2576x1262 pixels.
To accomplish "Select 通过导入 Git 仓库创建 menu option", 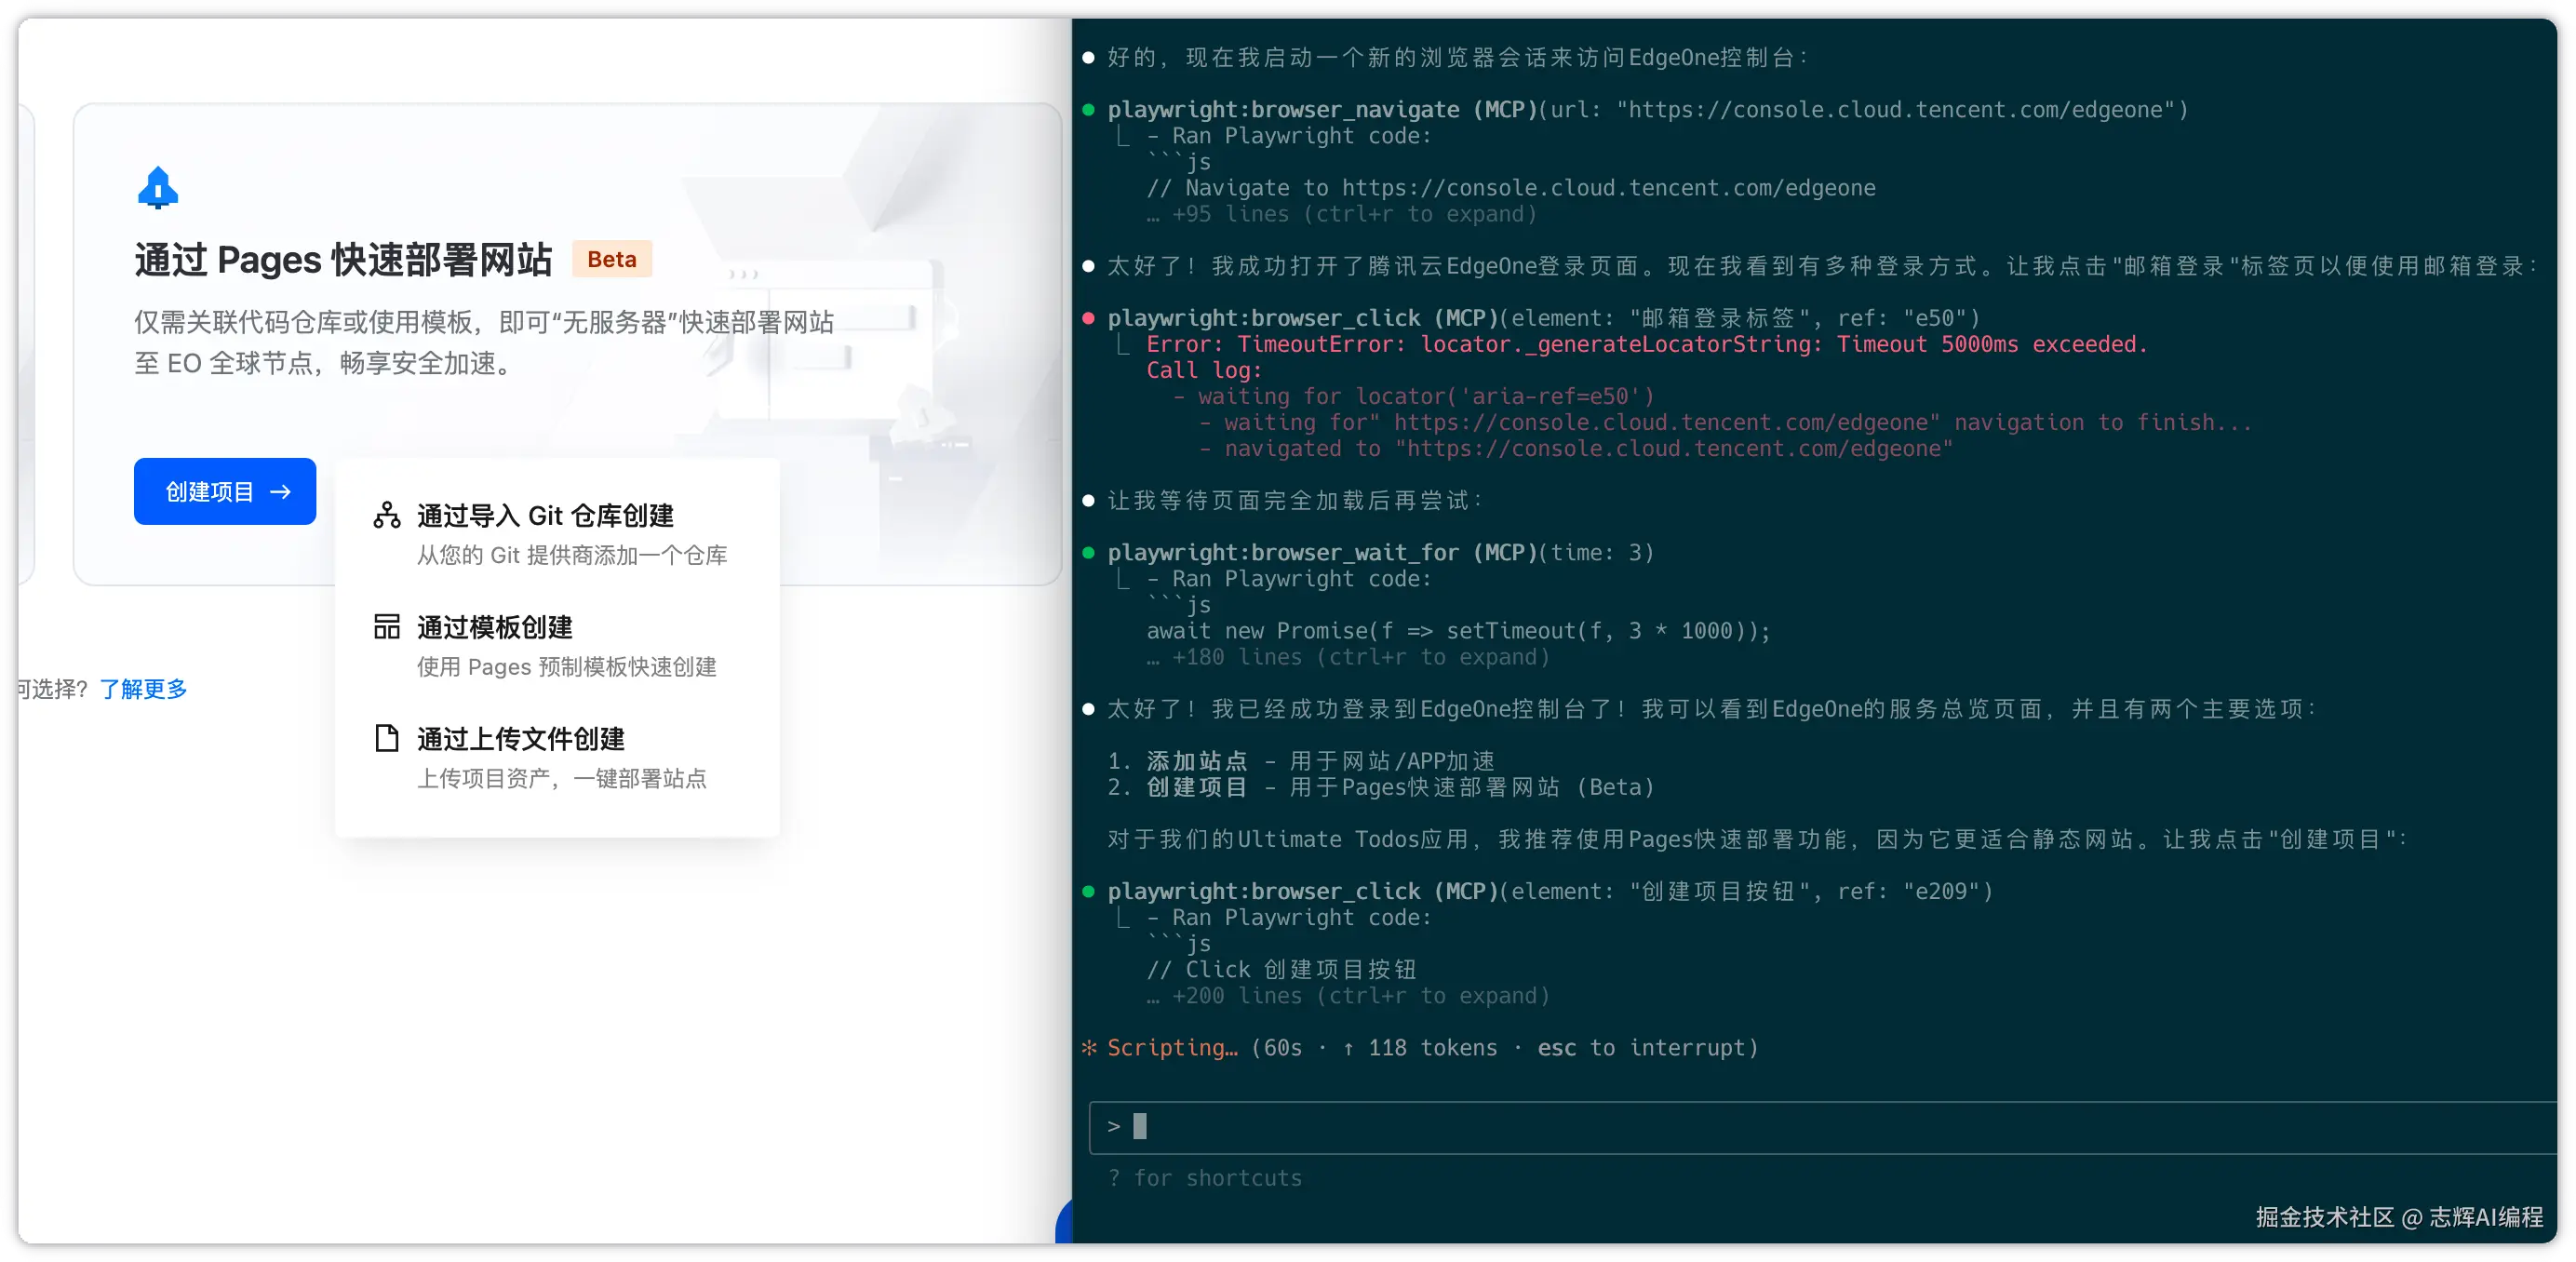I will [x=545, y=516].
